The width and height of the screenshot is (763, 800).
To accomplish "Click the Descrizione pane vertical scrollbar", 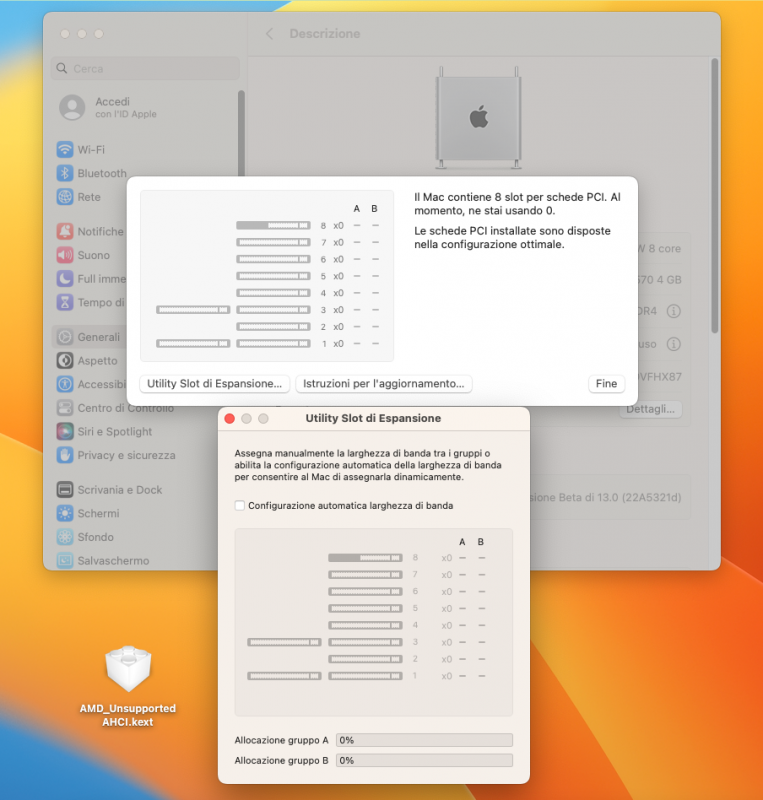I will click(x=715, y=196).
